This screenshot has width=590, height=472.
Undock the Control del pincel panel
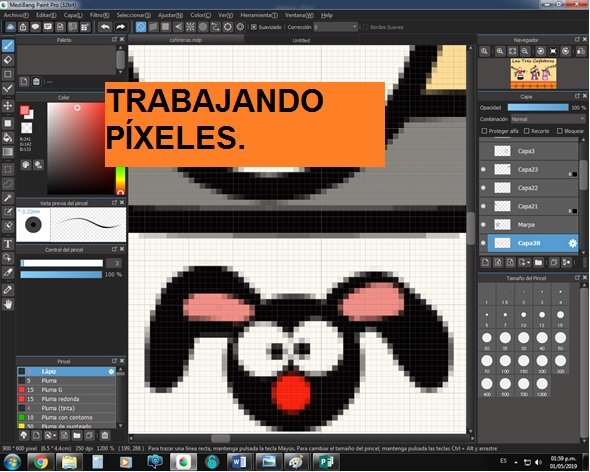(114, 249)
